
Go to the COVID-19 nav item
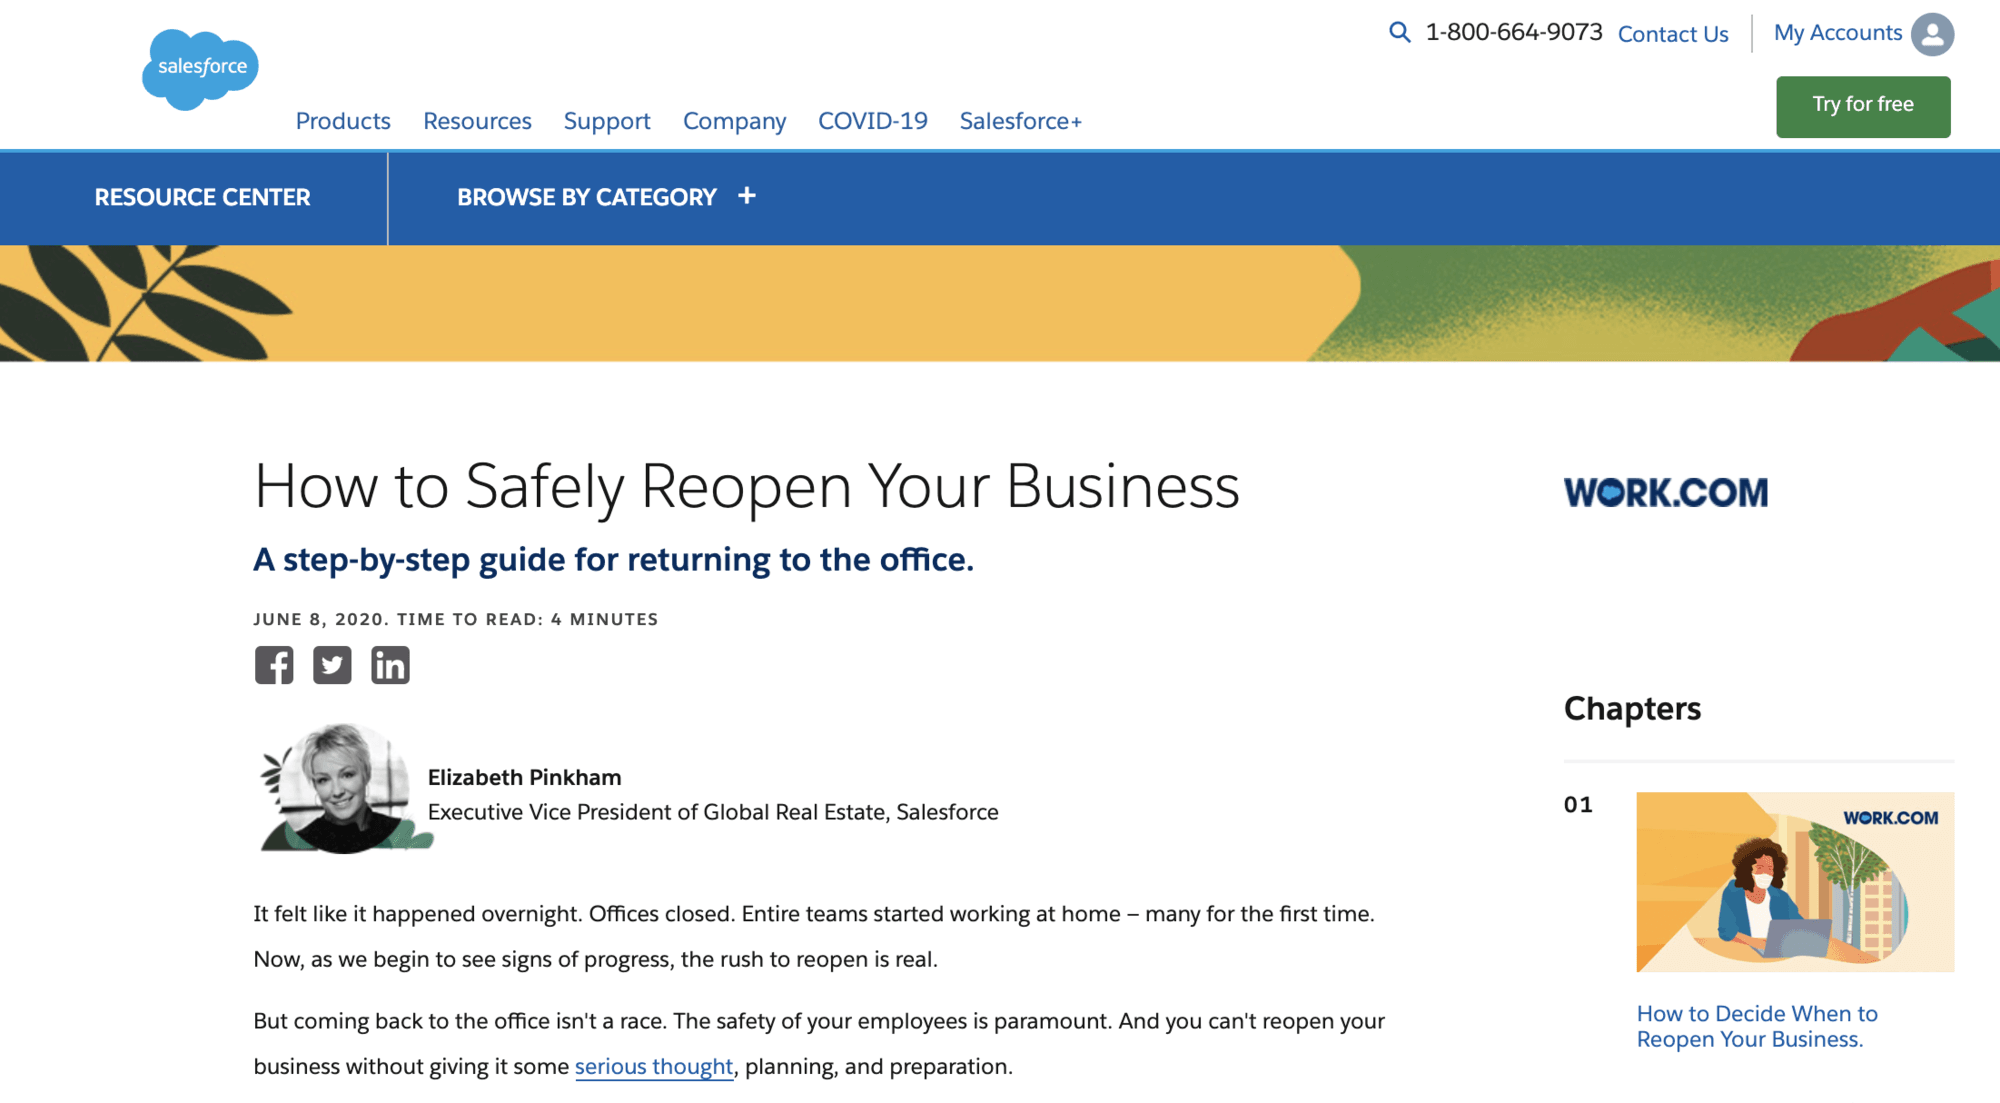click(873, 121)
